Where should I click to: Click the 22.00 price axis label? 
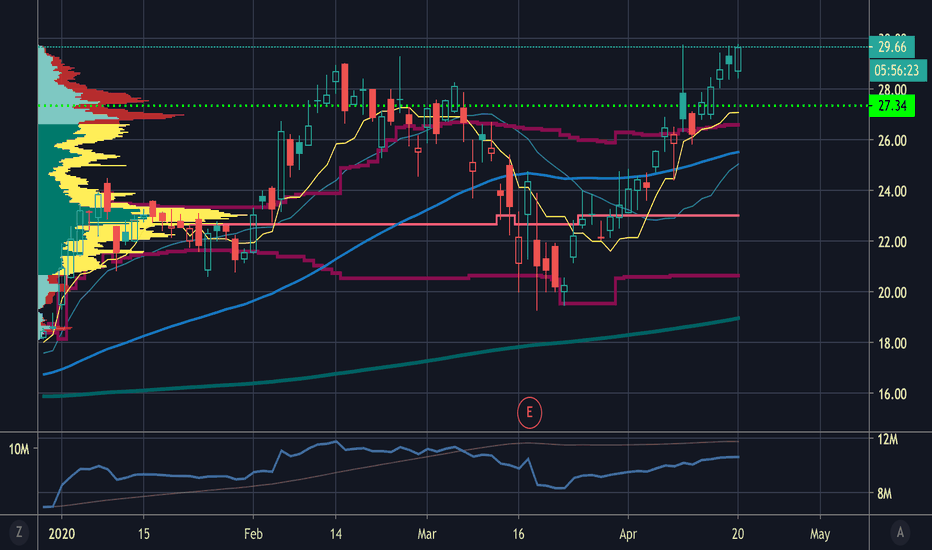pos(892,242)
